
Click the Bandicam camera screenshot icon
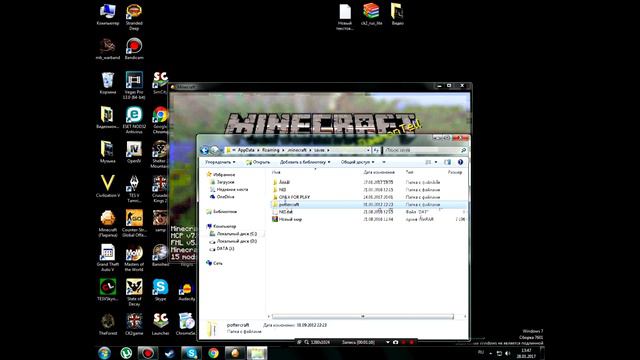click(x=395, y=342)
